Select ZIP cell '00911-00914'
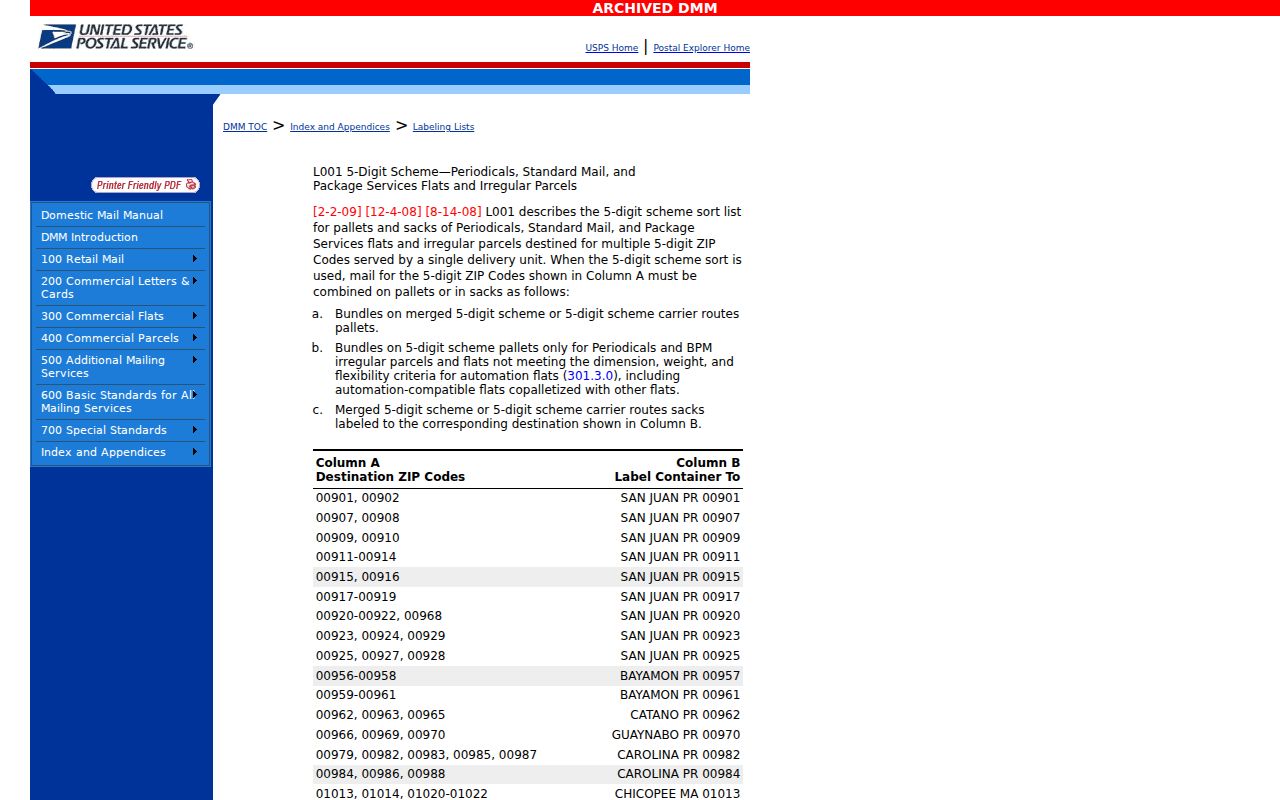 [356, 557]
